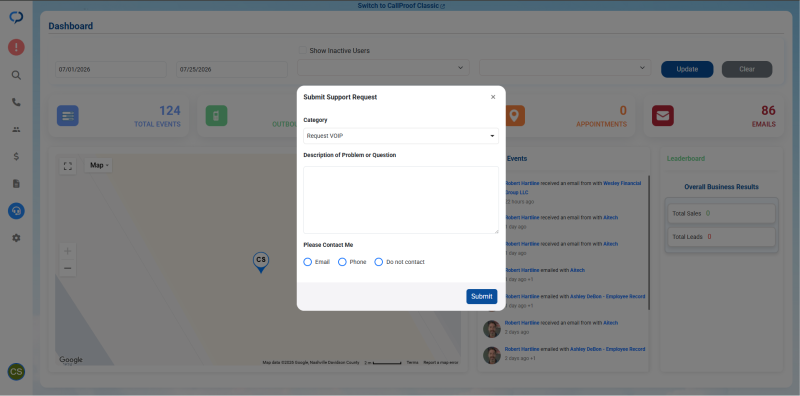Select the Do not contact option
800x396 pixels.
379,262
